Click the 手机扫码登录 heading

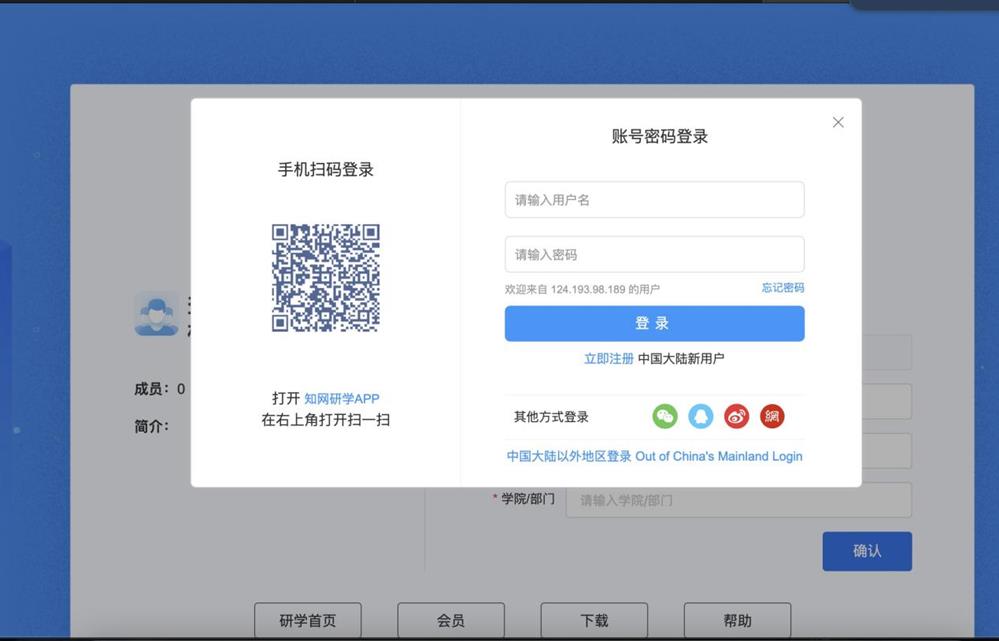pyautogui.click(x=326, y=170)
